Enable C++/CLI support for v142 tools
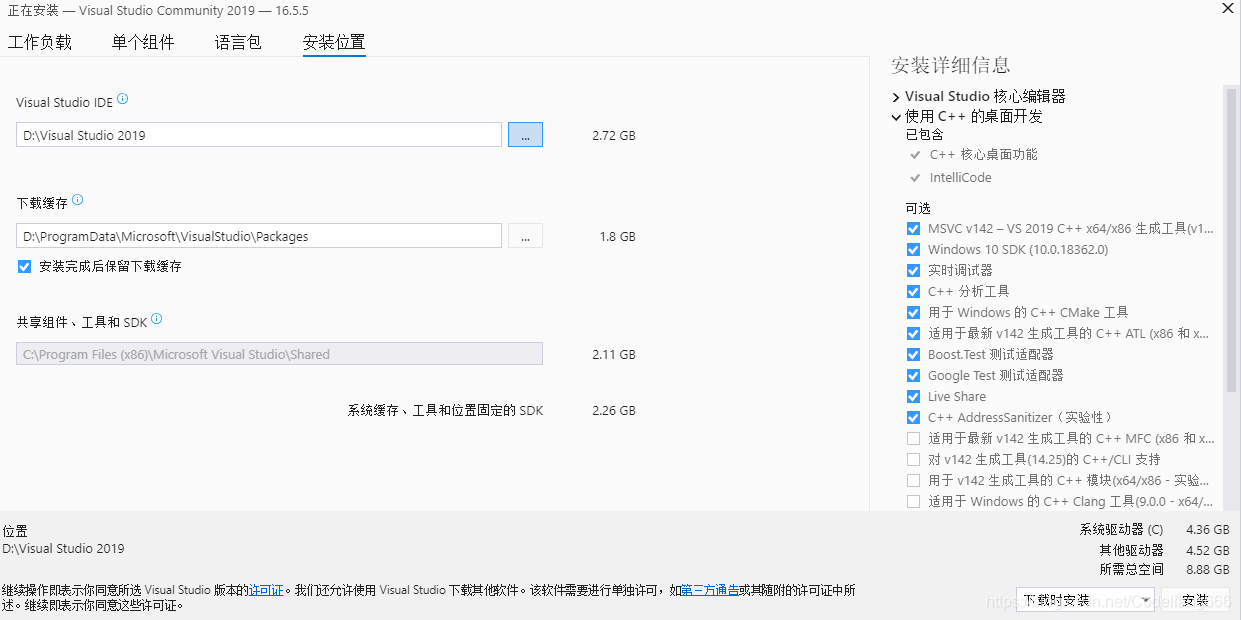This screenshot has width=1241, height=620. point(913,460)
